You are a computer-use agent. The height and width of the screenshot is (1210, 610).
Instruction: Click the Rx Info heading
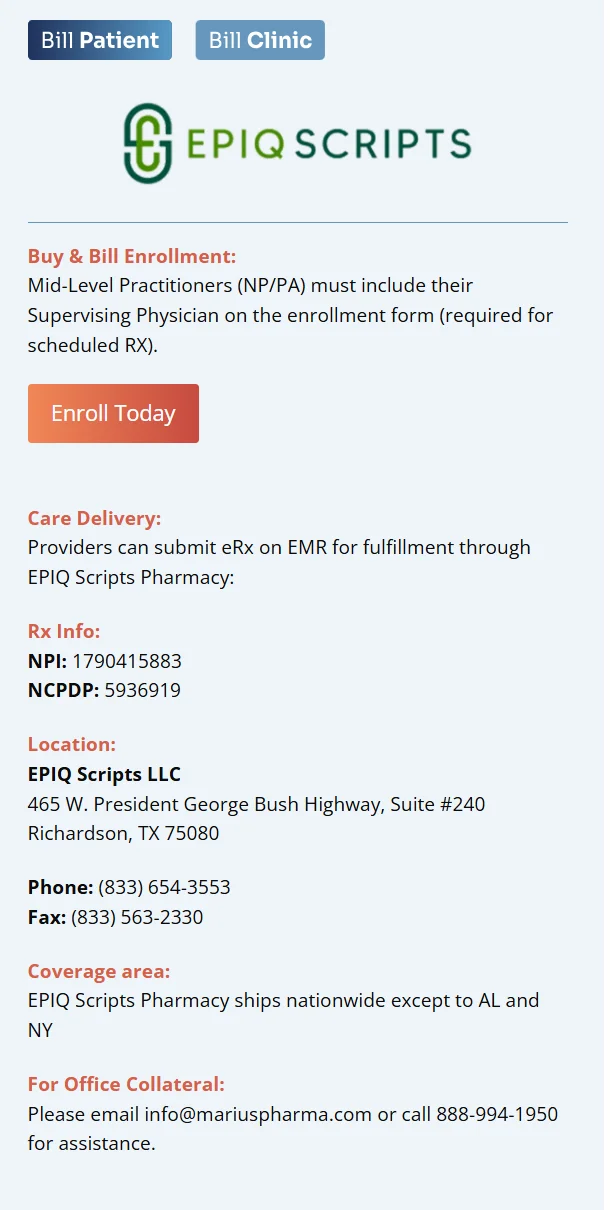click(x=64, y=631)
